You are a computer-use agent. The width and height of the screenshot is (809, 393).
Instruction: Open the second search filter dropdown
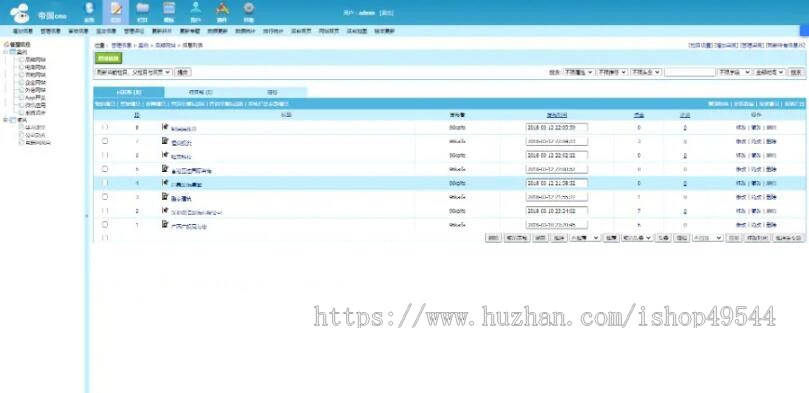coord(612,72)
